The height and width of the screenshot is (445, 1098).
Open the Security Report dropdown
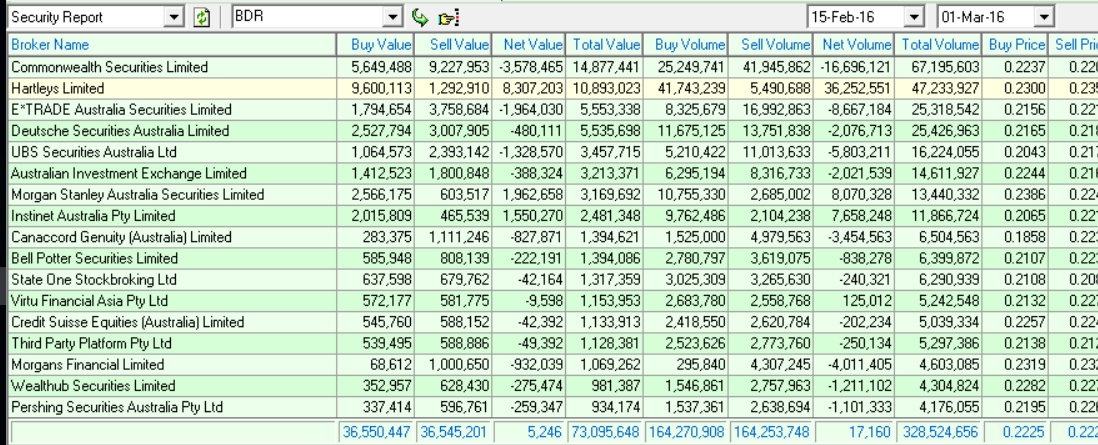(x=174, y=18)
